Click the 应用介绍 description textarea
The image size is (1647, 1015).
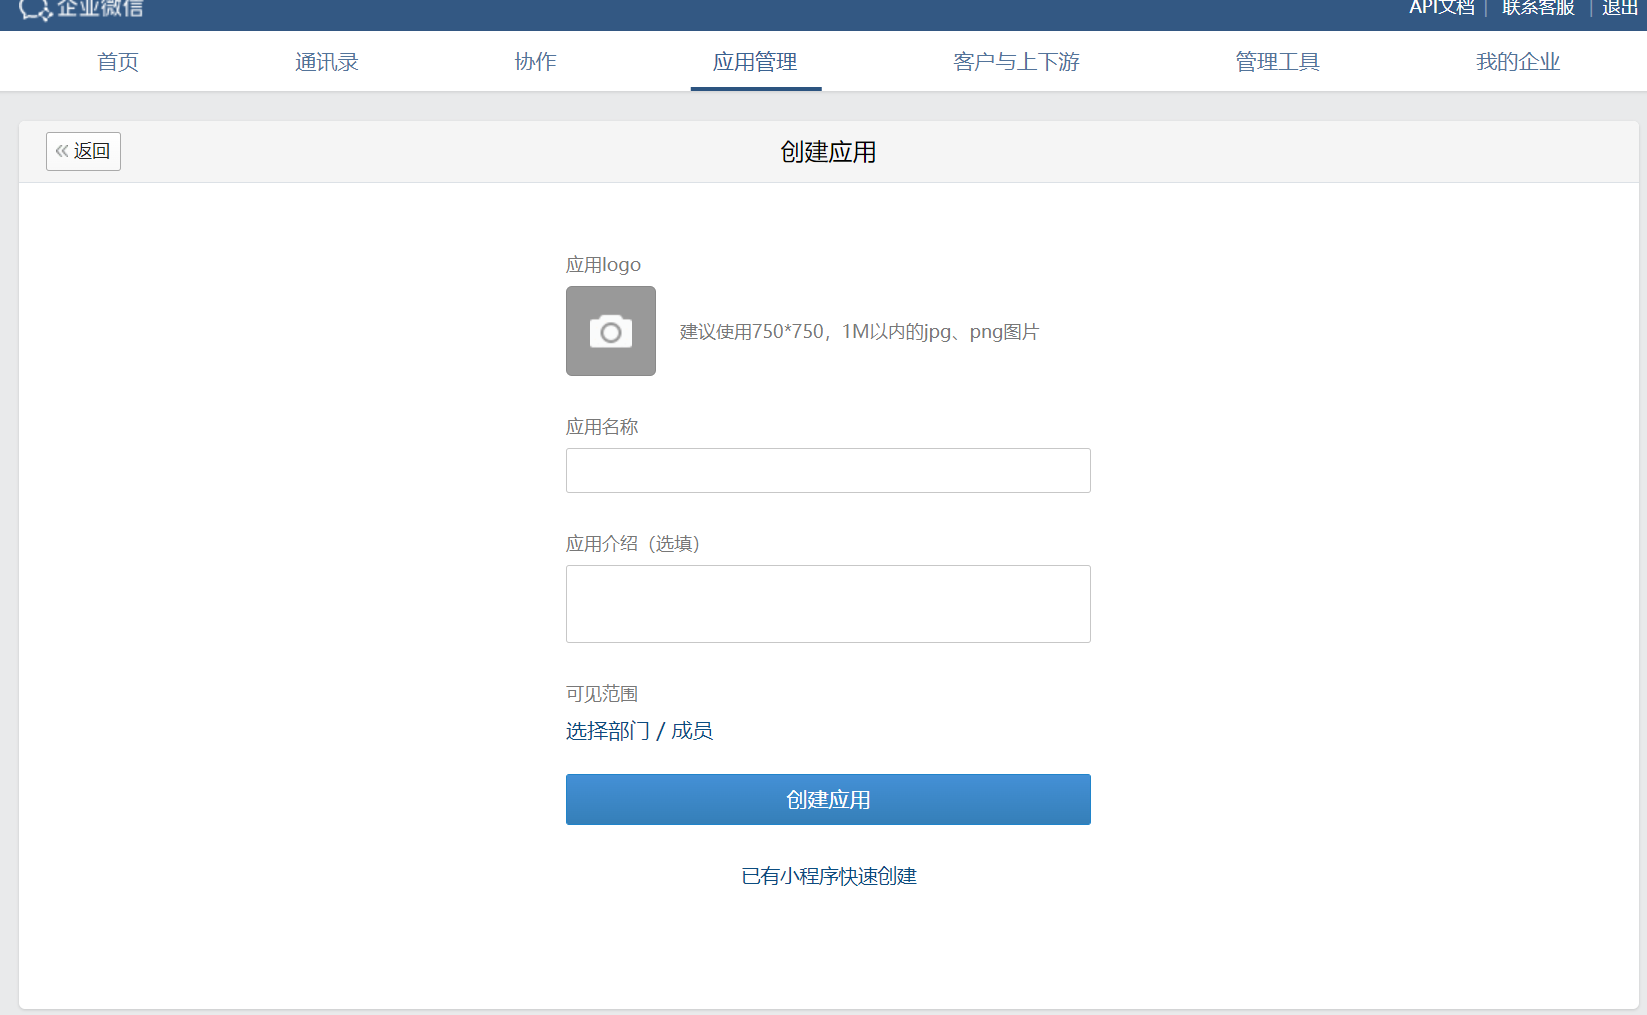click(x=827, y=603)
